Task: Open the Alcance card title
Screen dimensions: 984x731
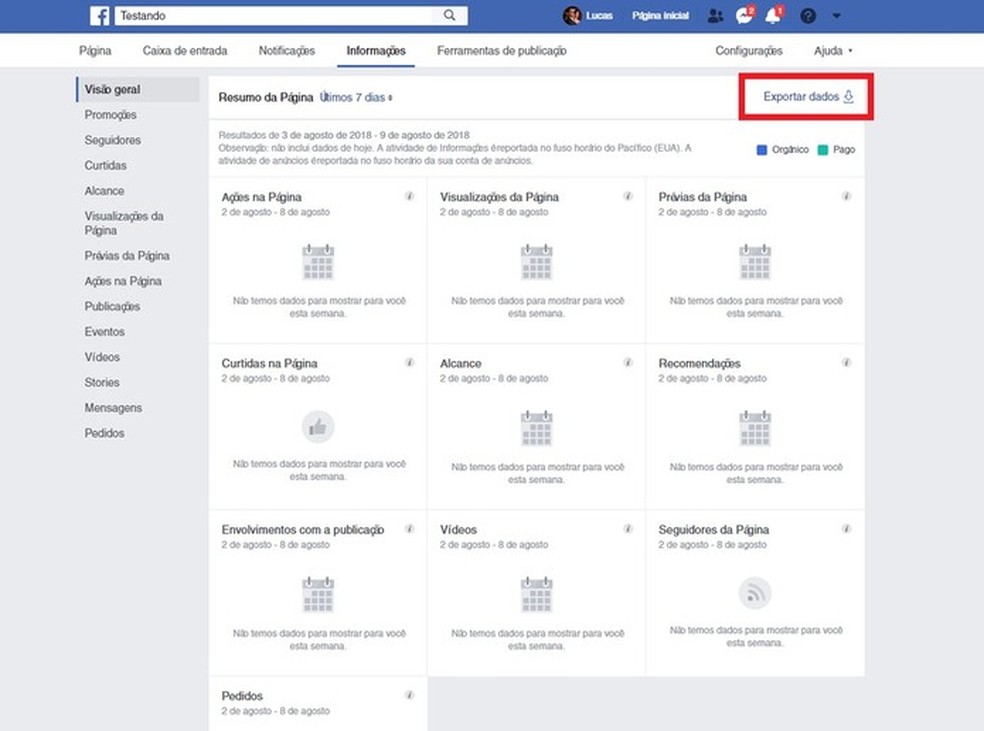Action: (461, 363)
